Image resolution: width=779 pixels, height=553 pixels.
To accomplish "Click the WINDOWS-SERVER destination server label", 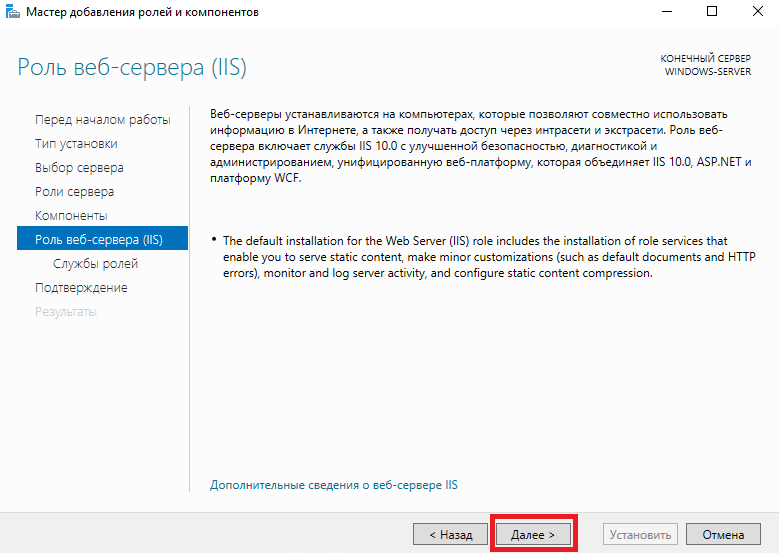I will coord(708,72).
